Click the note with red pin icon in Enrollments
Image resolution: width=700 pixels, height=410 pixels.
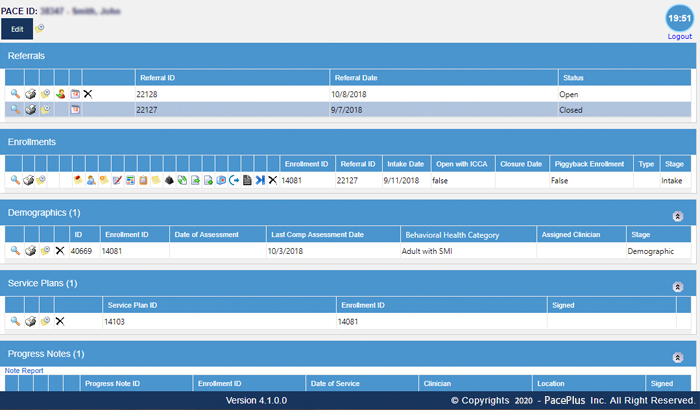tap(78, 180)
